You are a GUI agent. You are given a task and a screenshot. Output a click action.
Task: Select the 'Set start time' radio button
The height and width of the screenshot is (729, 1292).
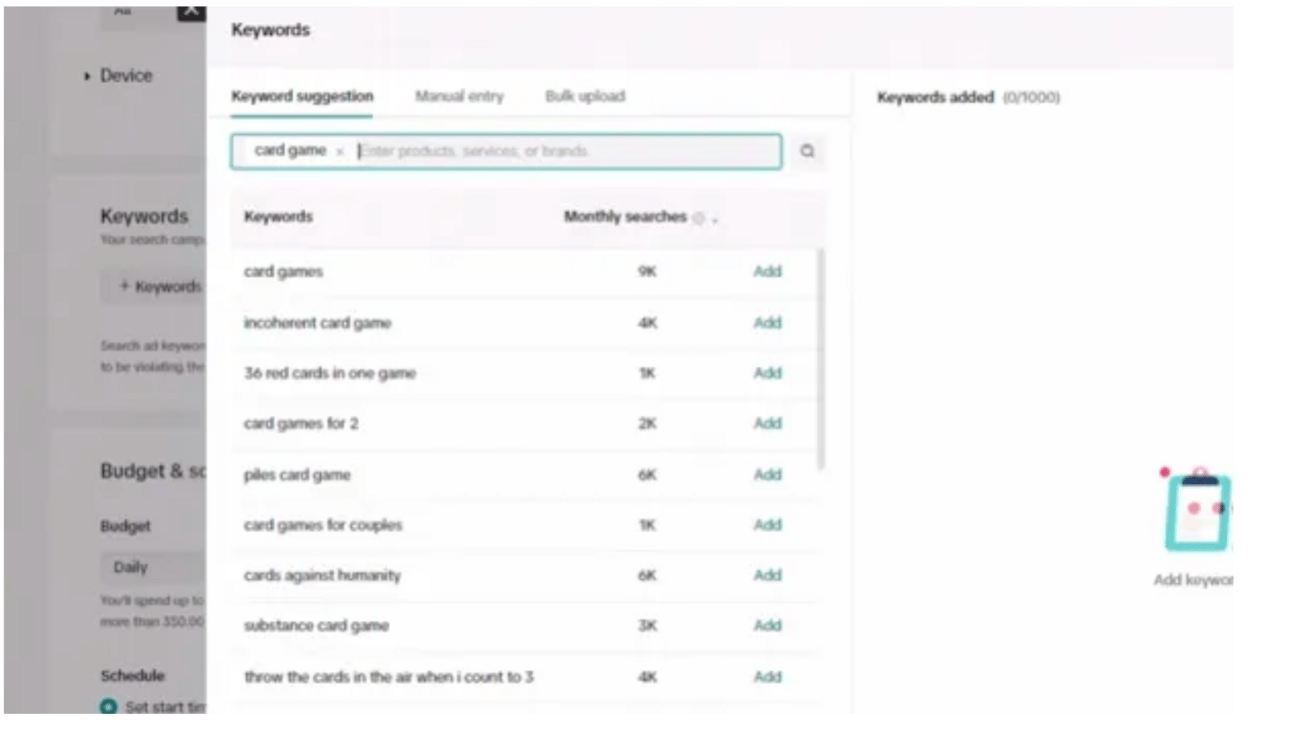click(108, 707)
